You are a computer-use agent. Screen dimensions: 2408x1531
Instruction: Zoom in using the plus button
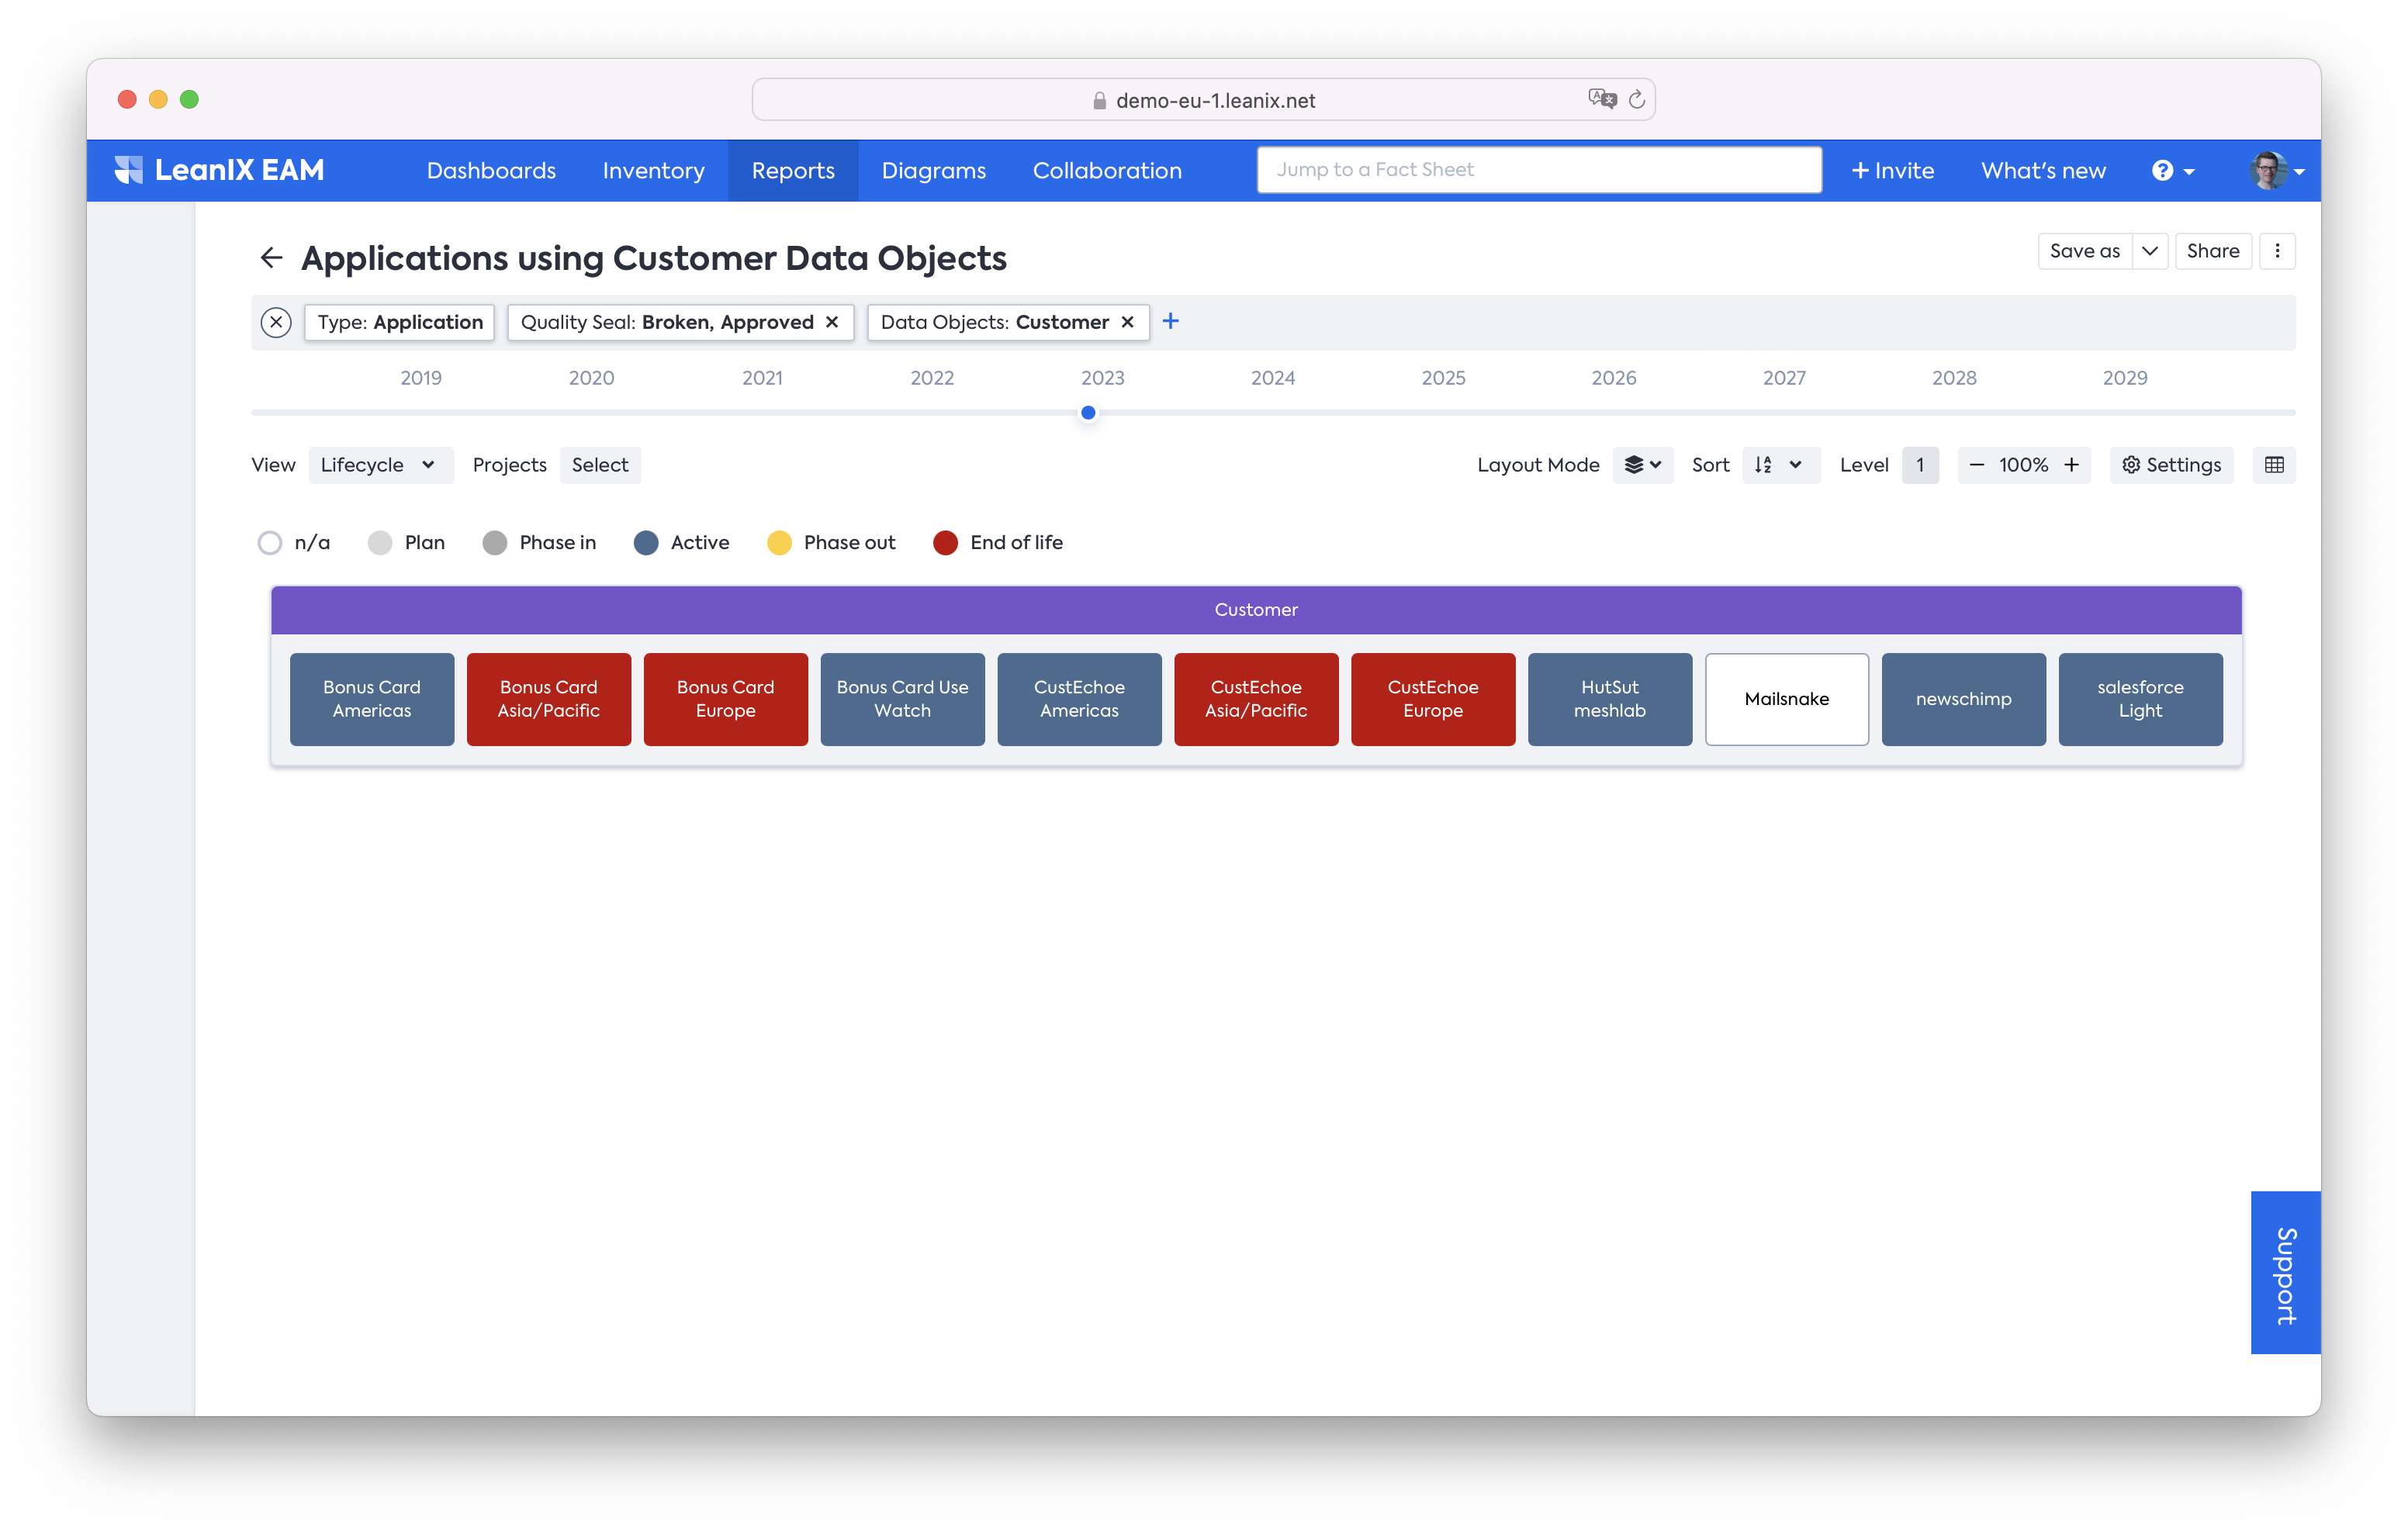tap(2072, 465)
